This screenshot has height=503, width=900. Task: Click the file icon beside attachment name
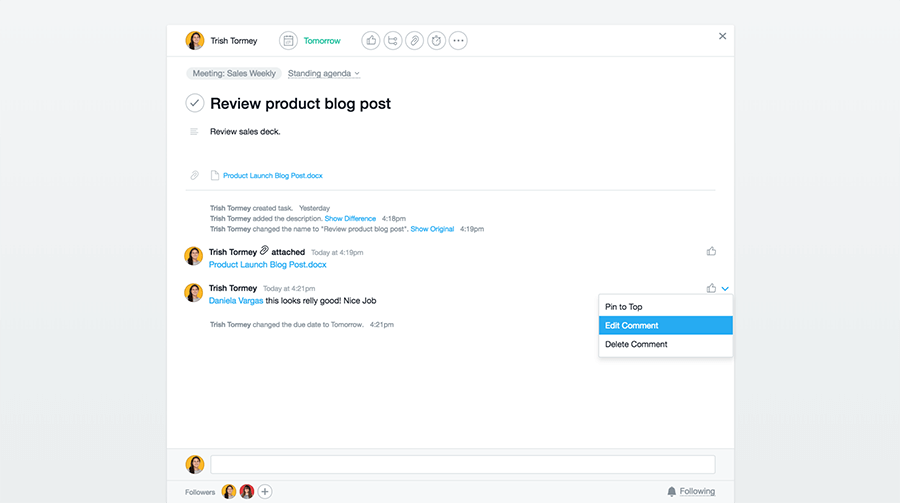point(215,176)
